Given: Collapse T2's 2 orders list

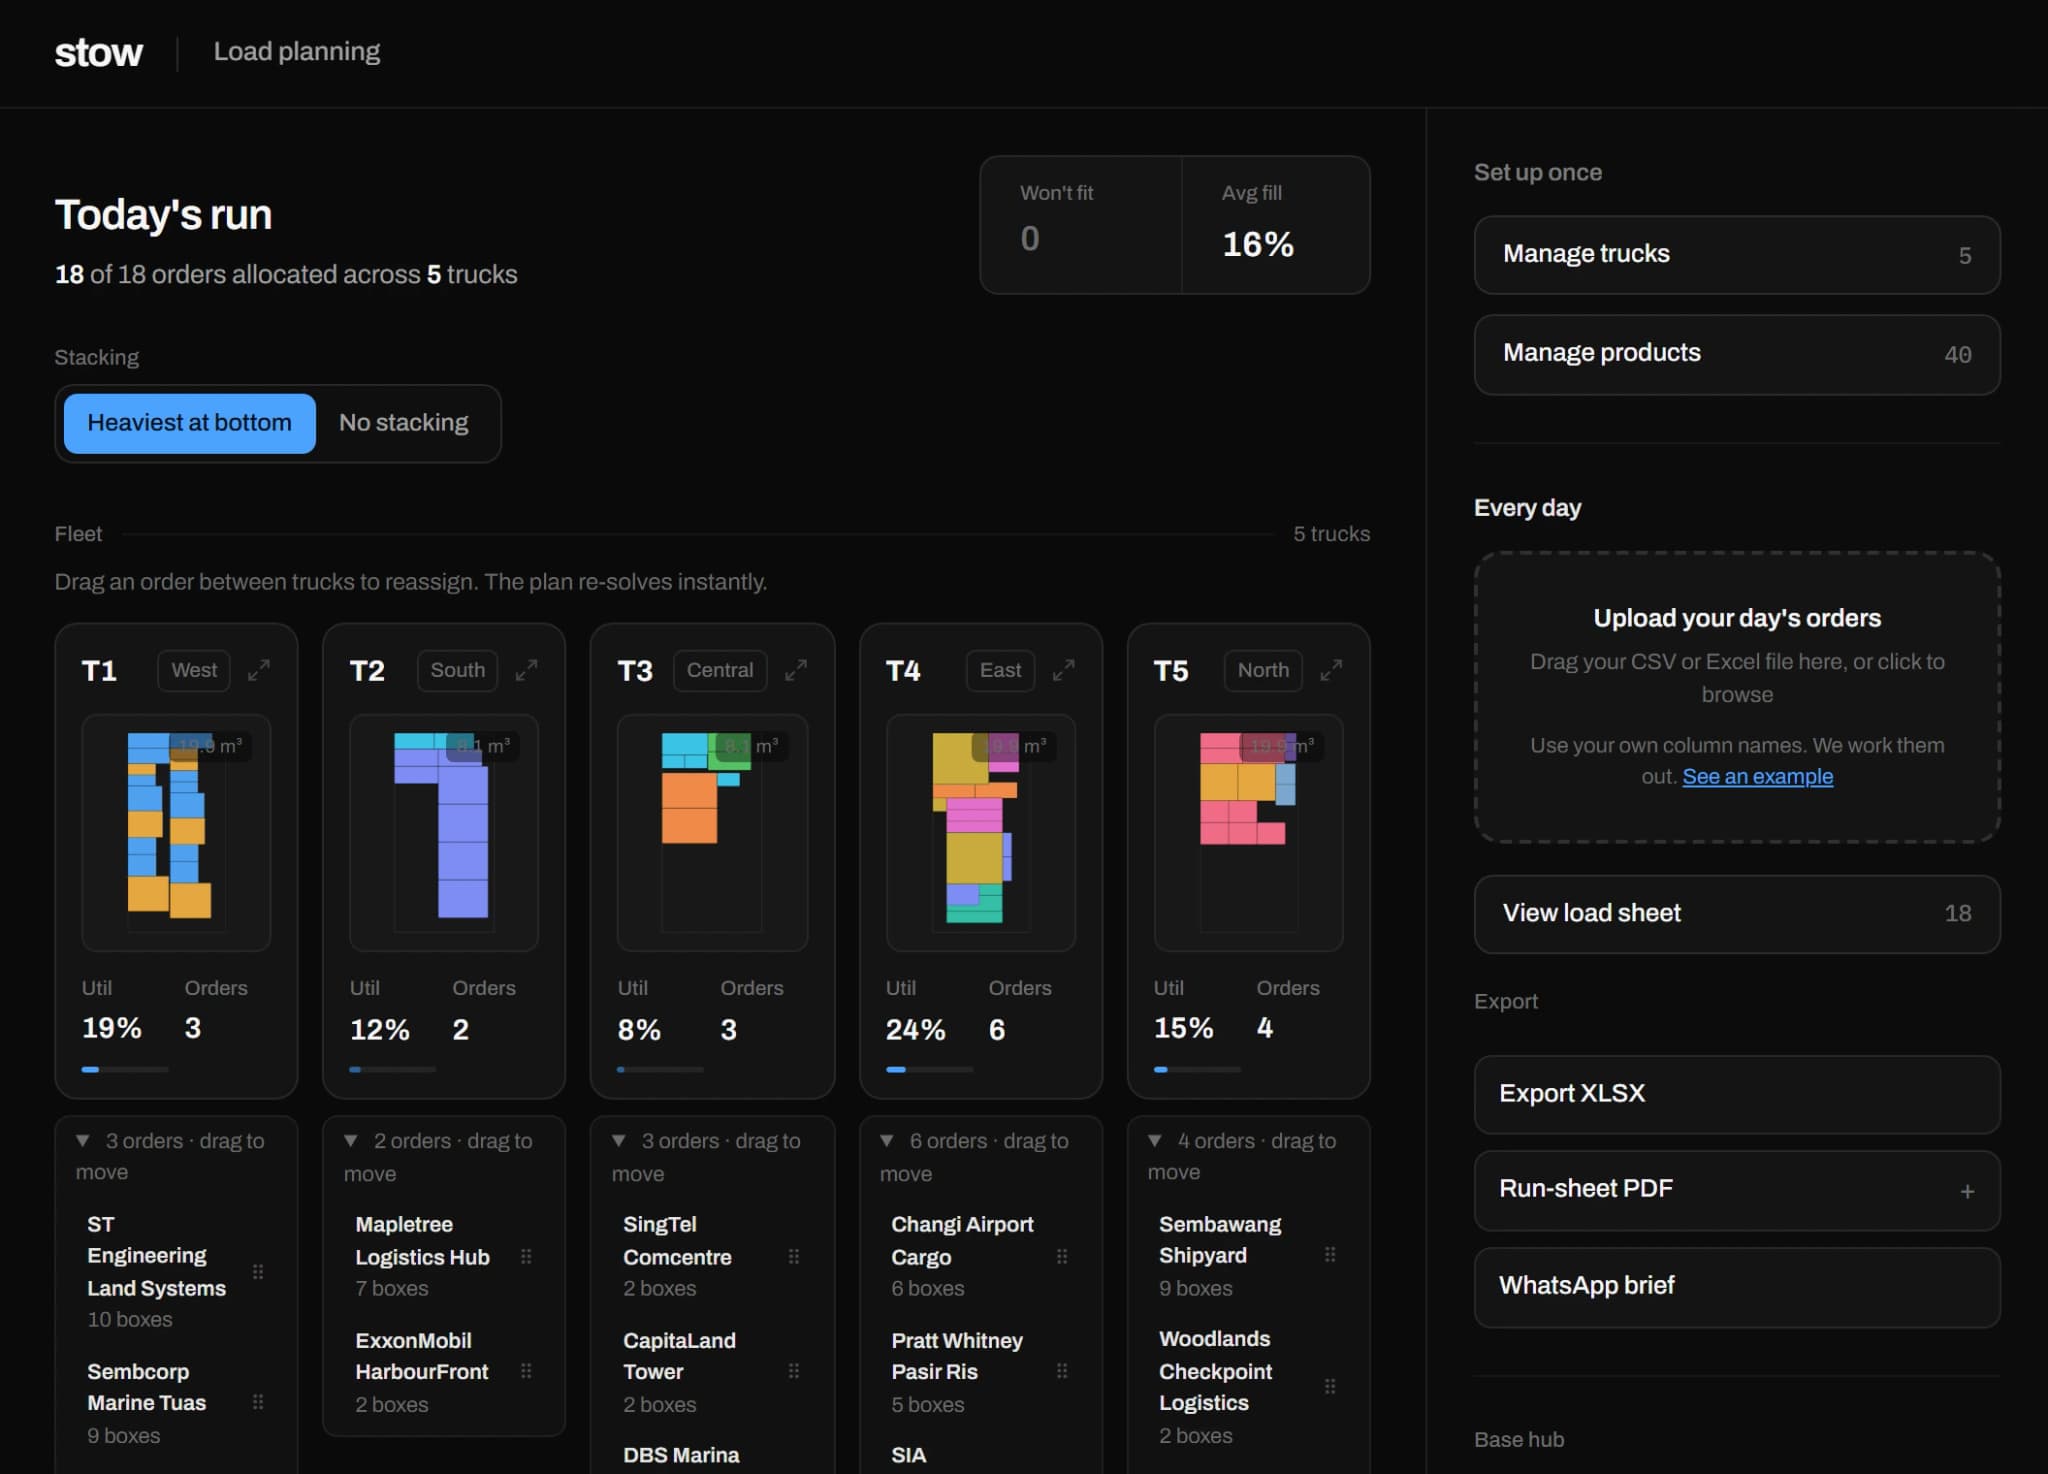Looking at the screenshot, I should point(351,1140).
